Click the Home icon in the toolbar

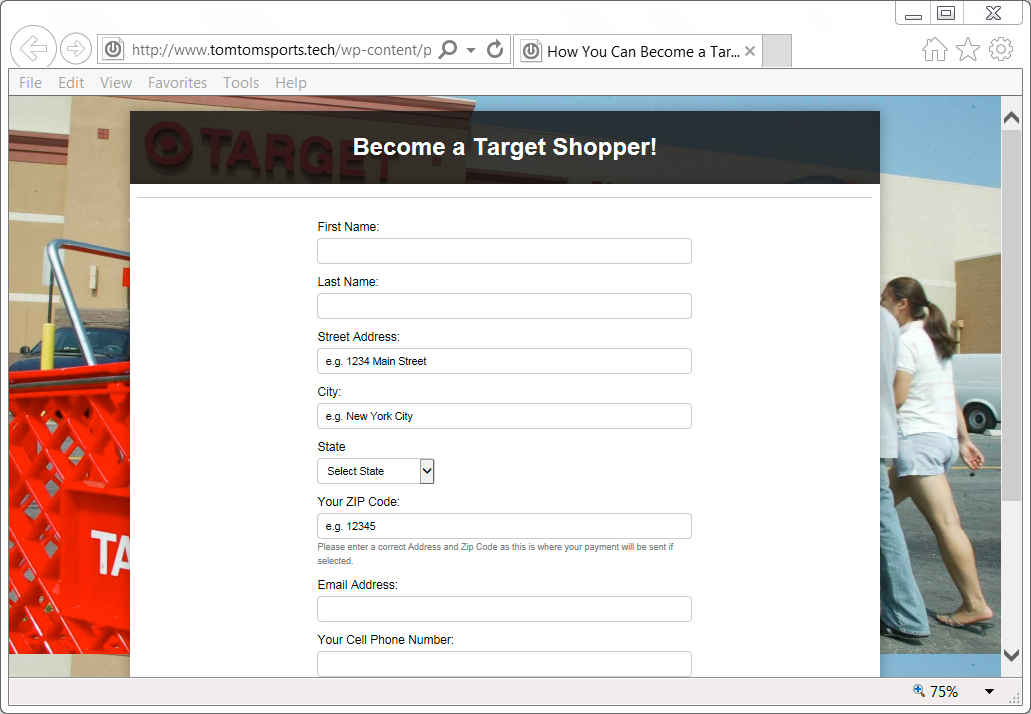point(934,49)
